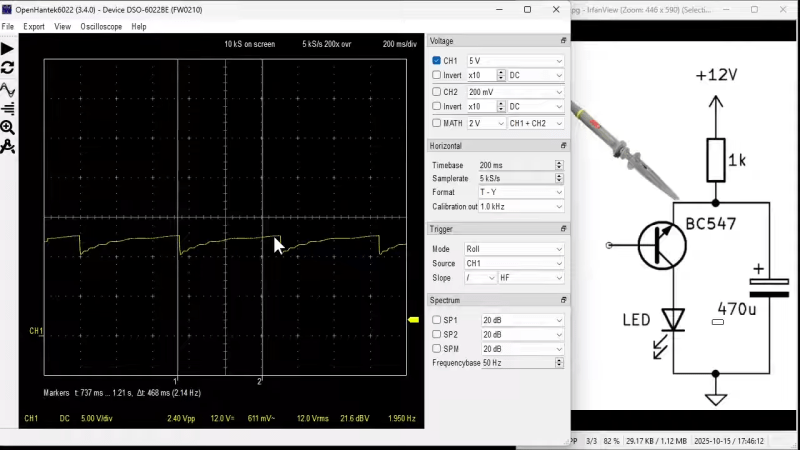This screenshot has height=450, width=800.
Task: Click the yellow trigger level marker arrow
Action: (x=413, y=320)
